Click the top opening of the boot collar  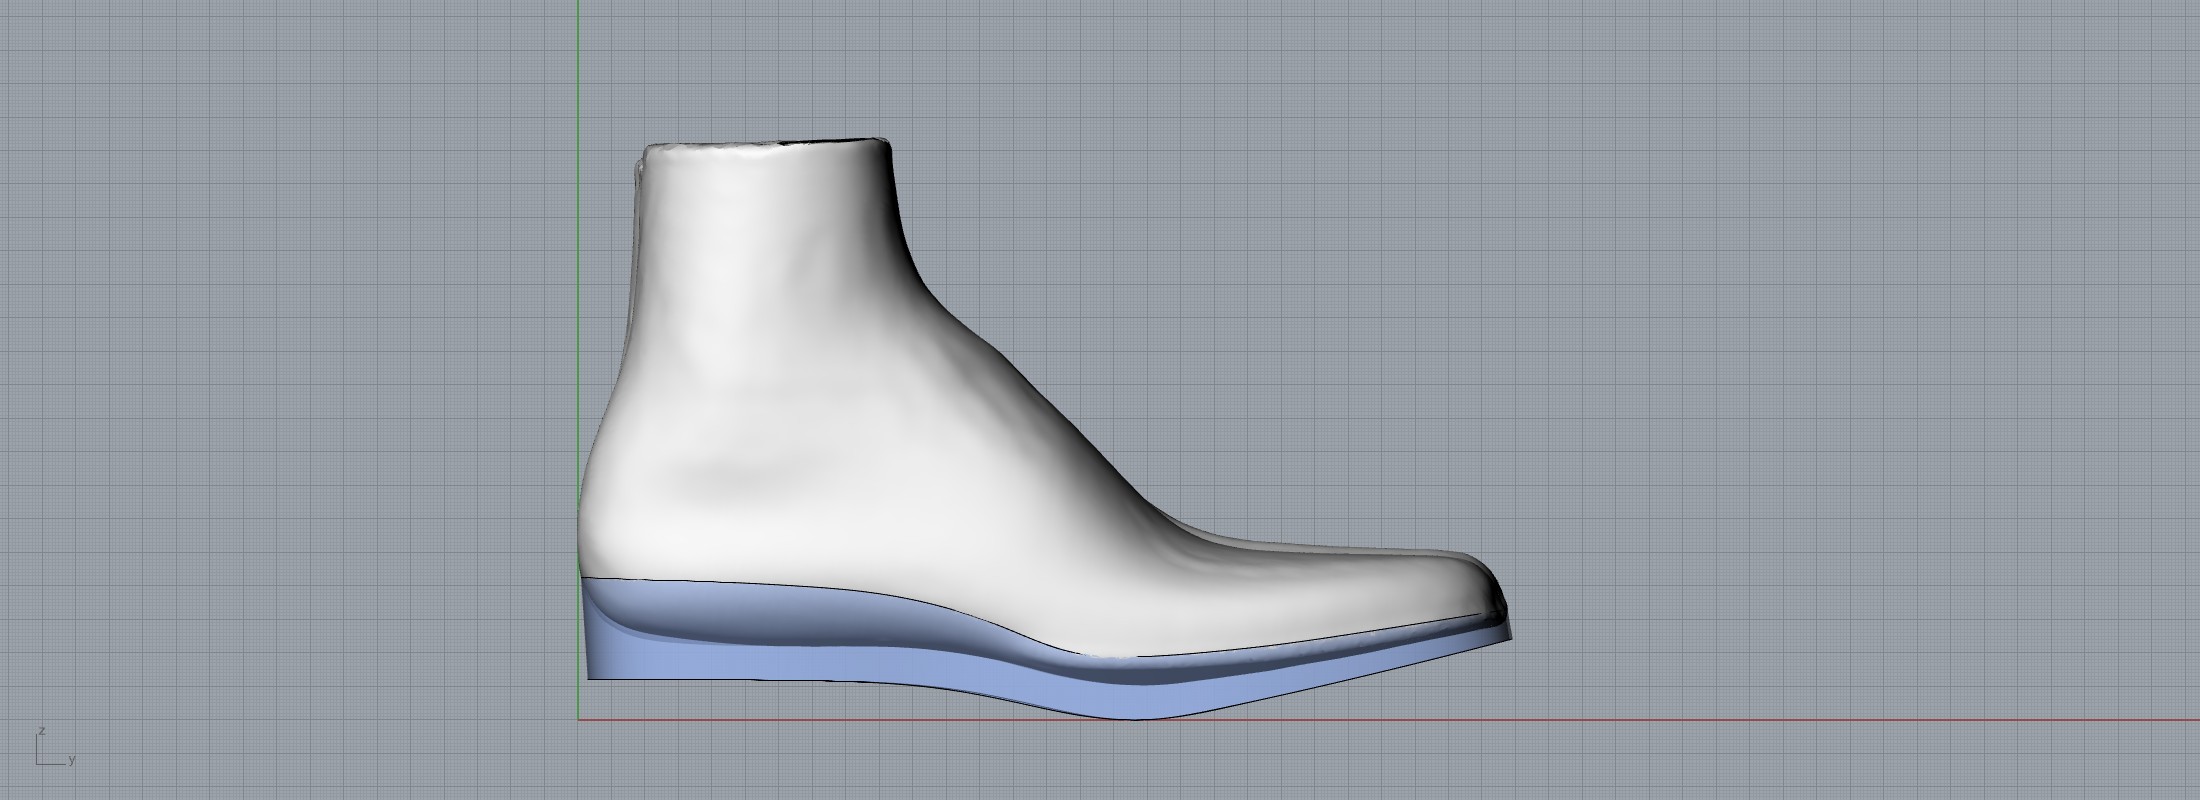(765, 147)
